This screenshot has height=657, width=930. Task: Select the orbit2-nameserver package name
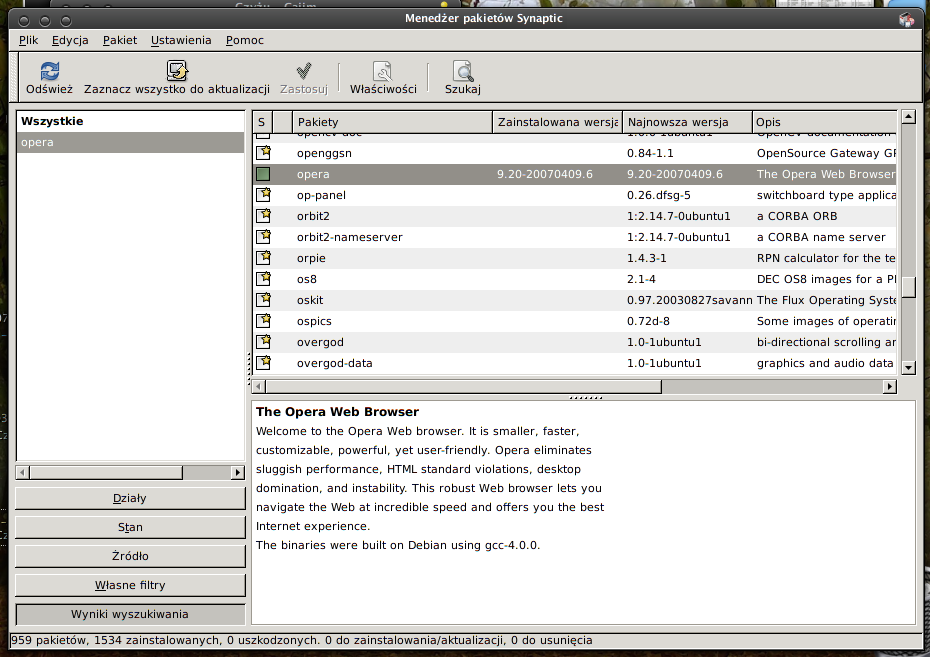tap(349, 237)
